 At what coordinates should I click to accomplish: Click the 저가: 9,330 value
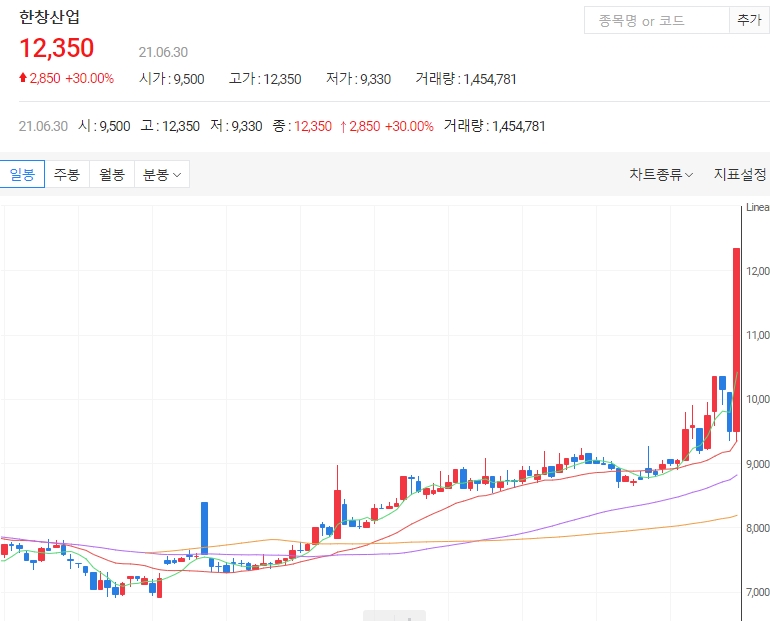point(358,79)
